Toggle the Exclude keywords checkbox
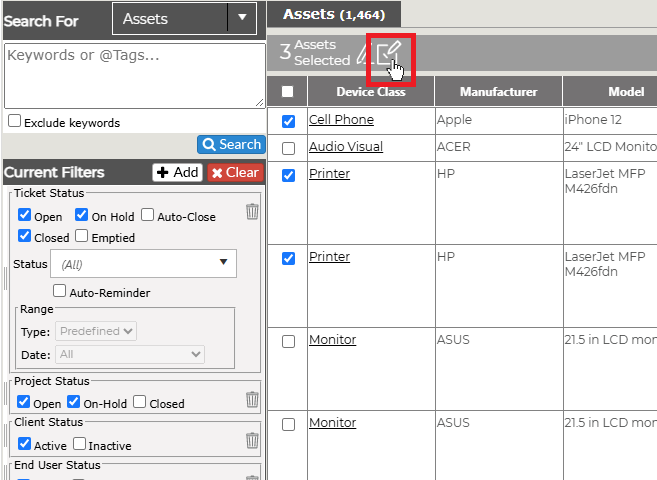657x480 pixels. pos(15,121)
